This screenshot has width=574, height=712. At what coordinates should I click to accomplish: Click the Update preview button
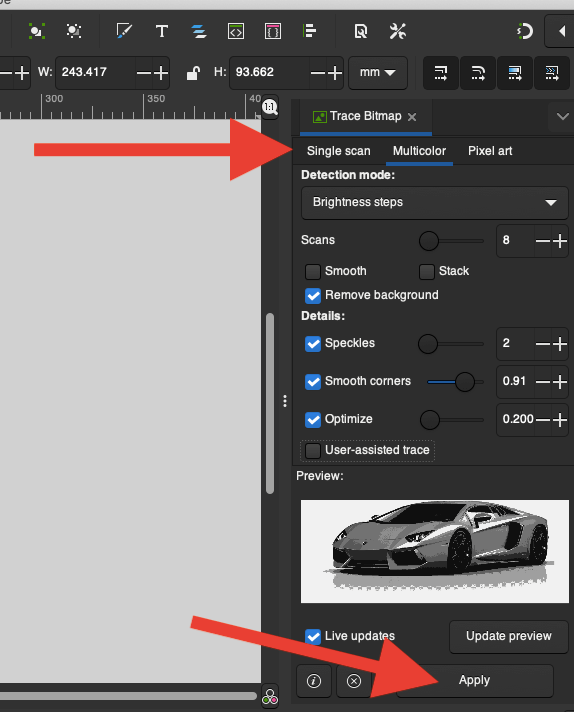coord(509,636)
